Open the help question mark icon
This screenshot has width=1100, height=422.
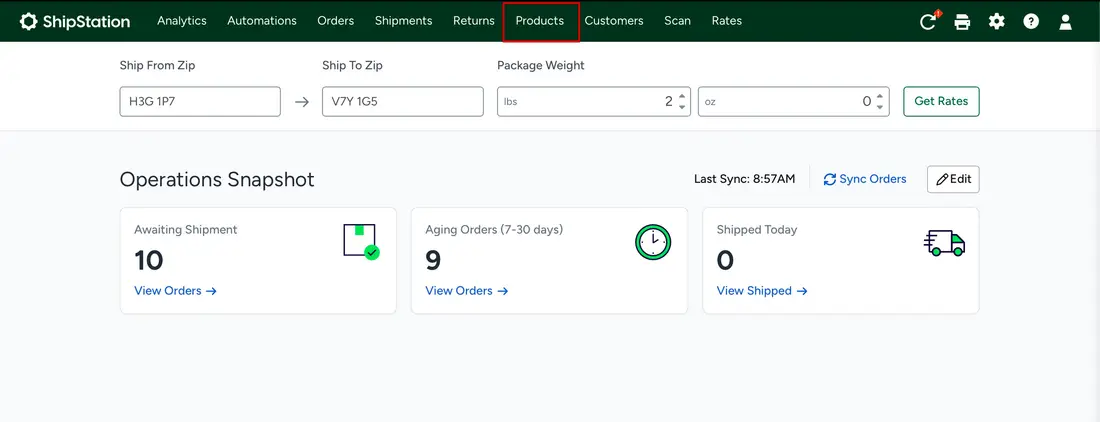[1031, 22]
